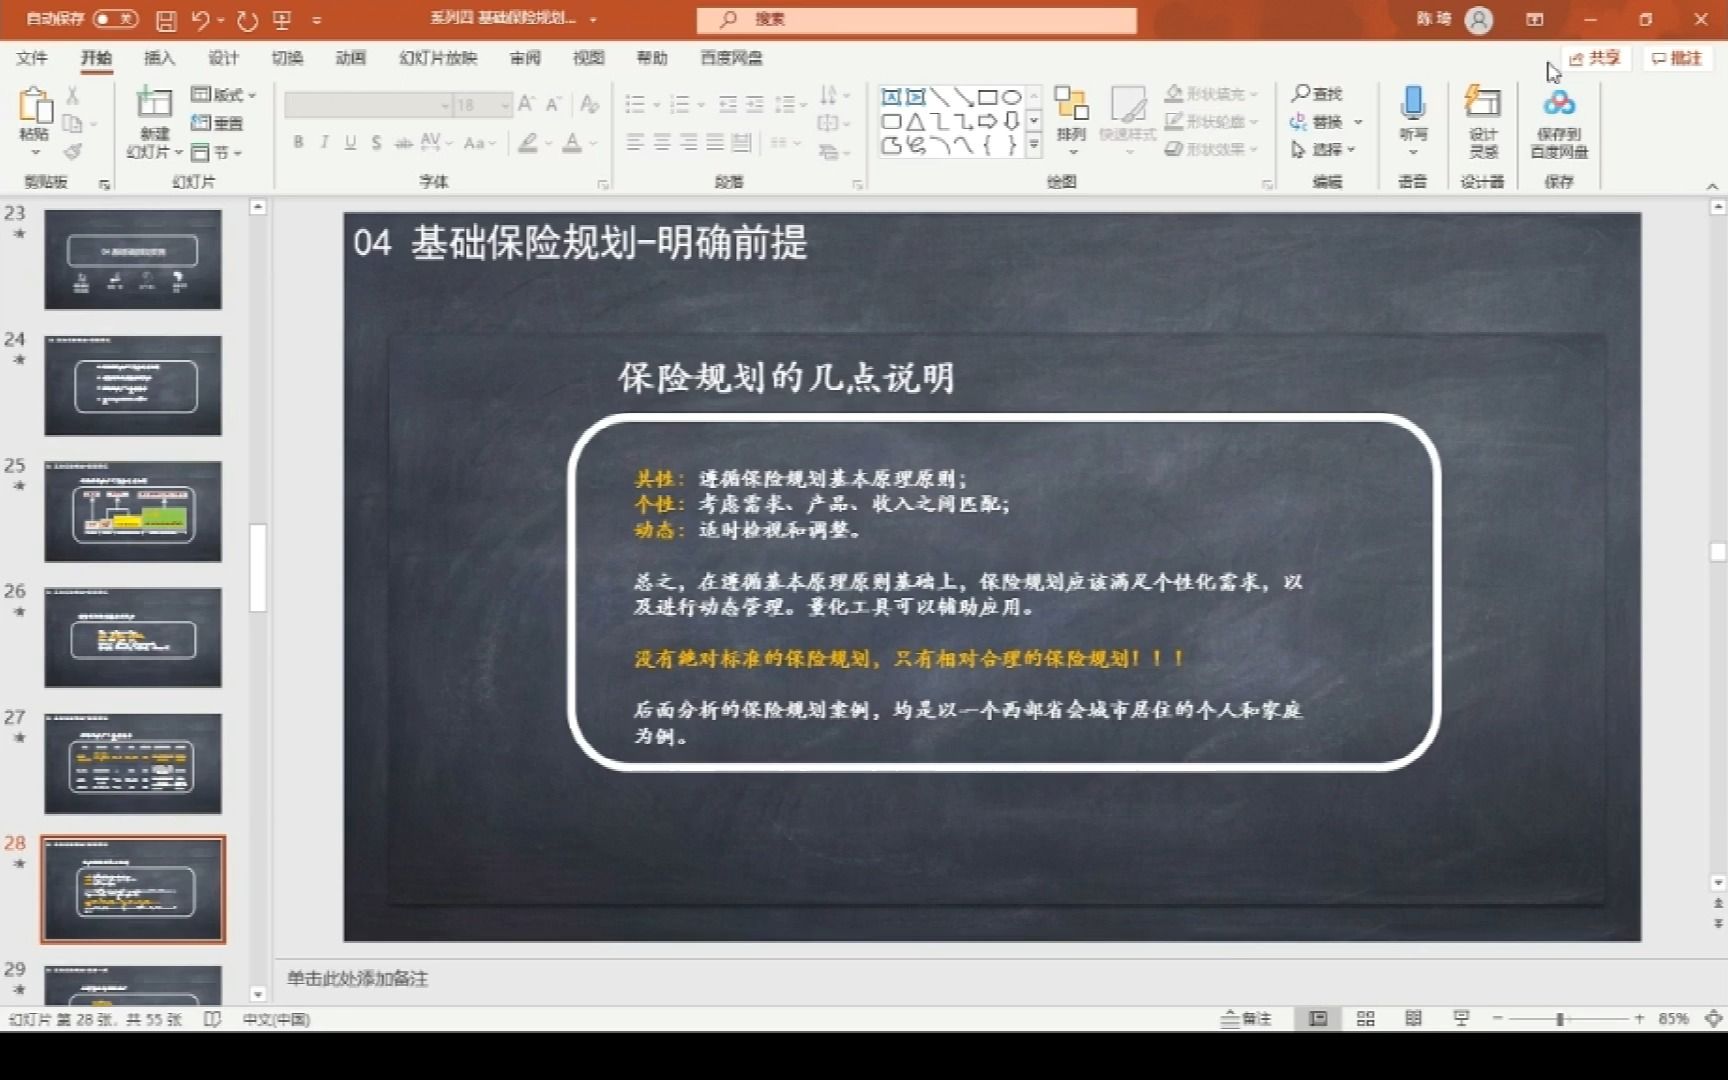Open Design Ideas (设计灵感) icon
Screen dimensions: 1728x1080
coord(1483,103)
